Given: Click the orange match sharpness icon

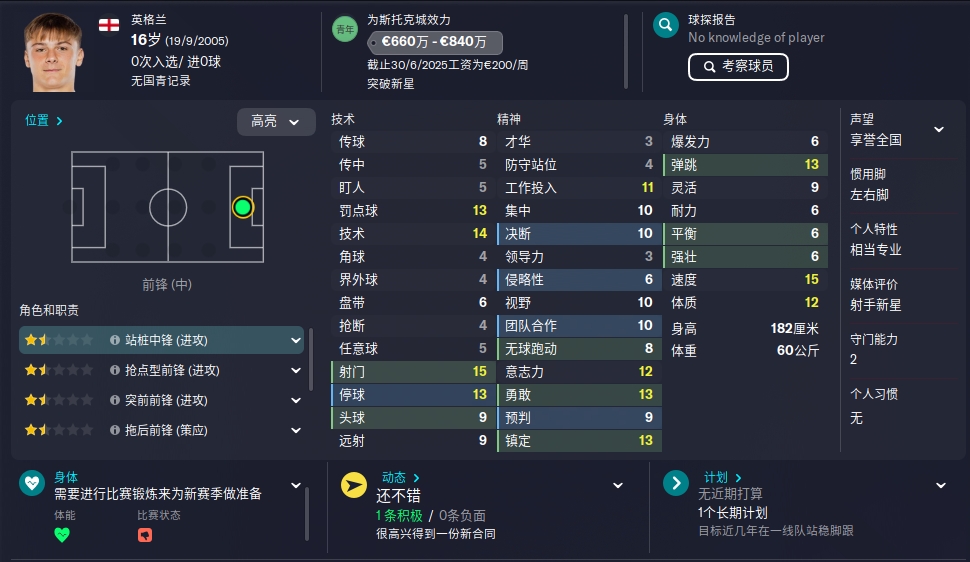Looking at the screenshot, I should click(x=145, y=535).
